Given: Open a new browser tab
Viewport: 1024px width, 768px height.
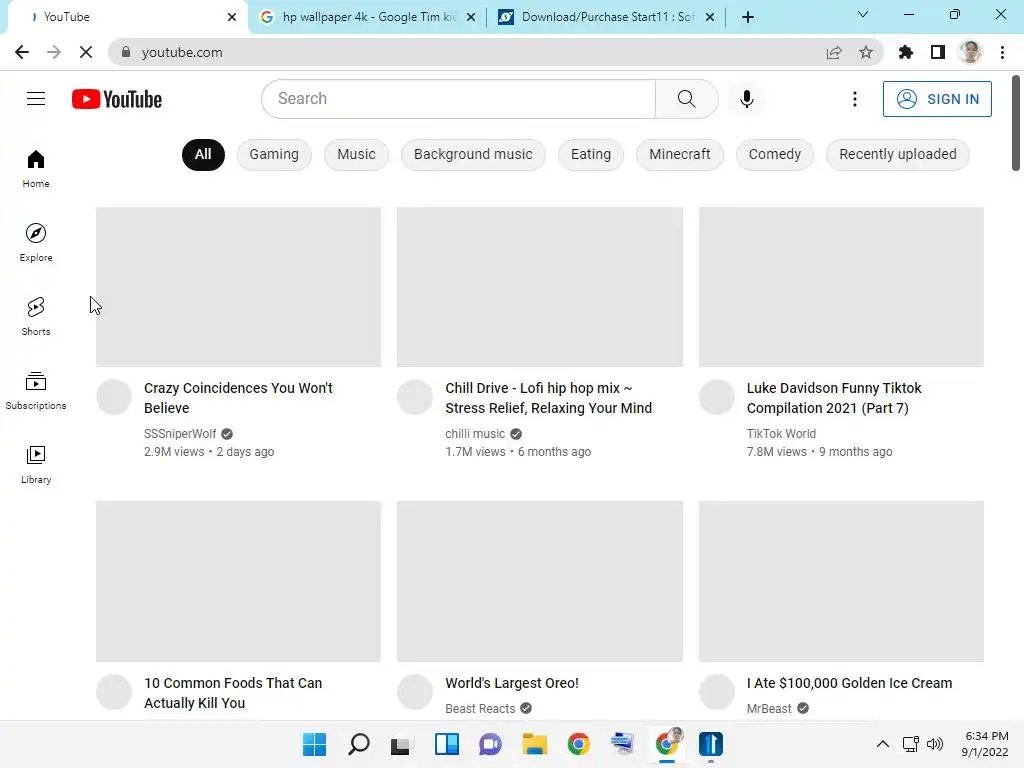Looking at the screenshot, I should pos(748,17).
